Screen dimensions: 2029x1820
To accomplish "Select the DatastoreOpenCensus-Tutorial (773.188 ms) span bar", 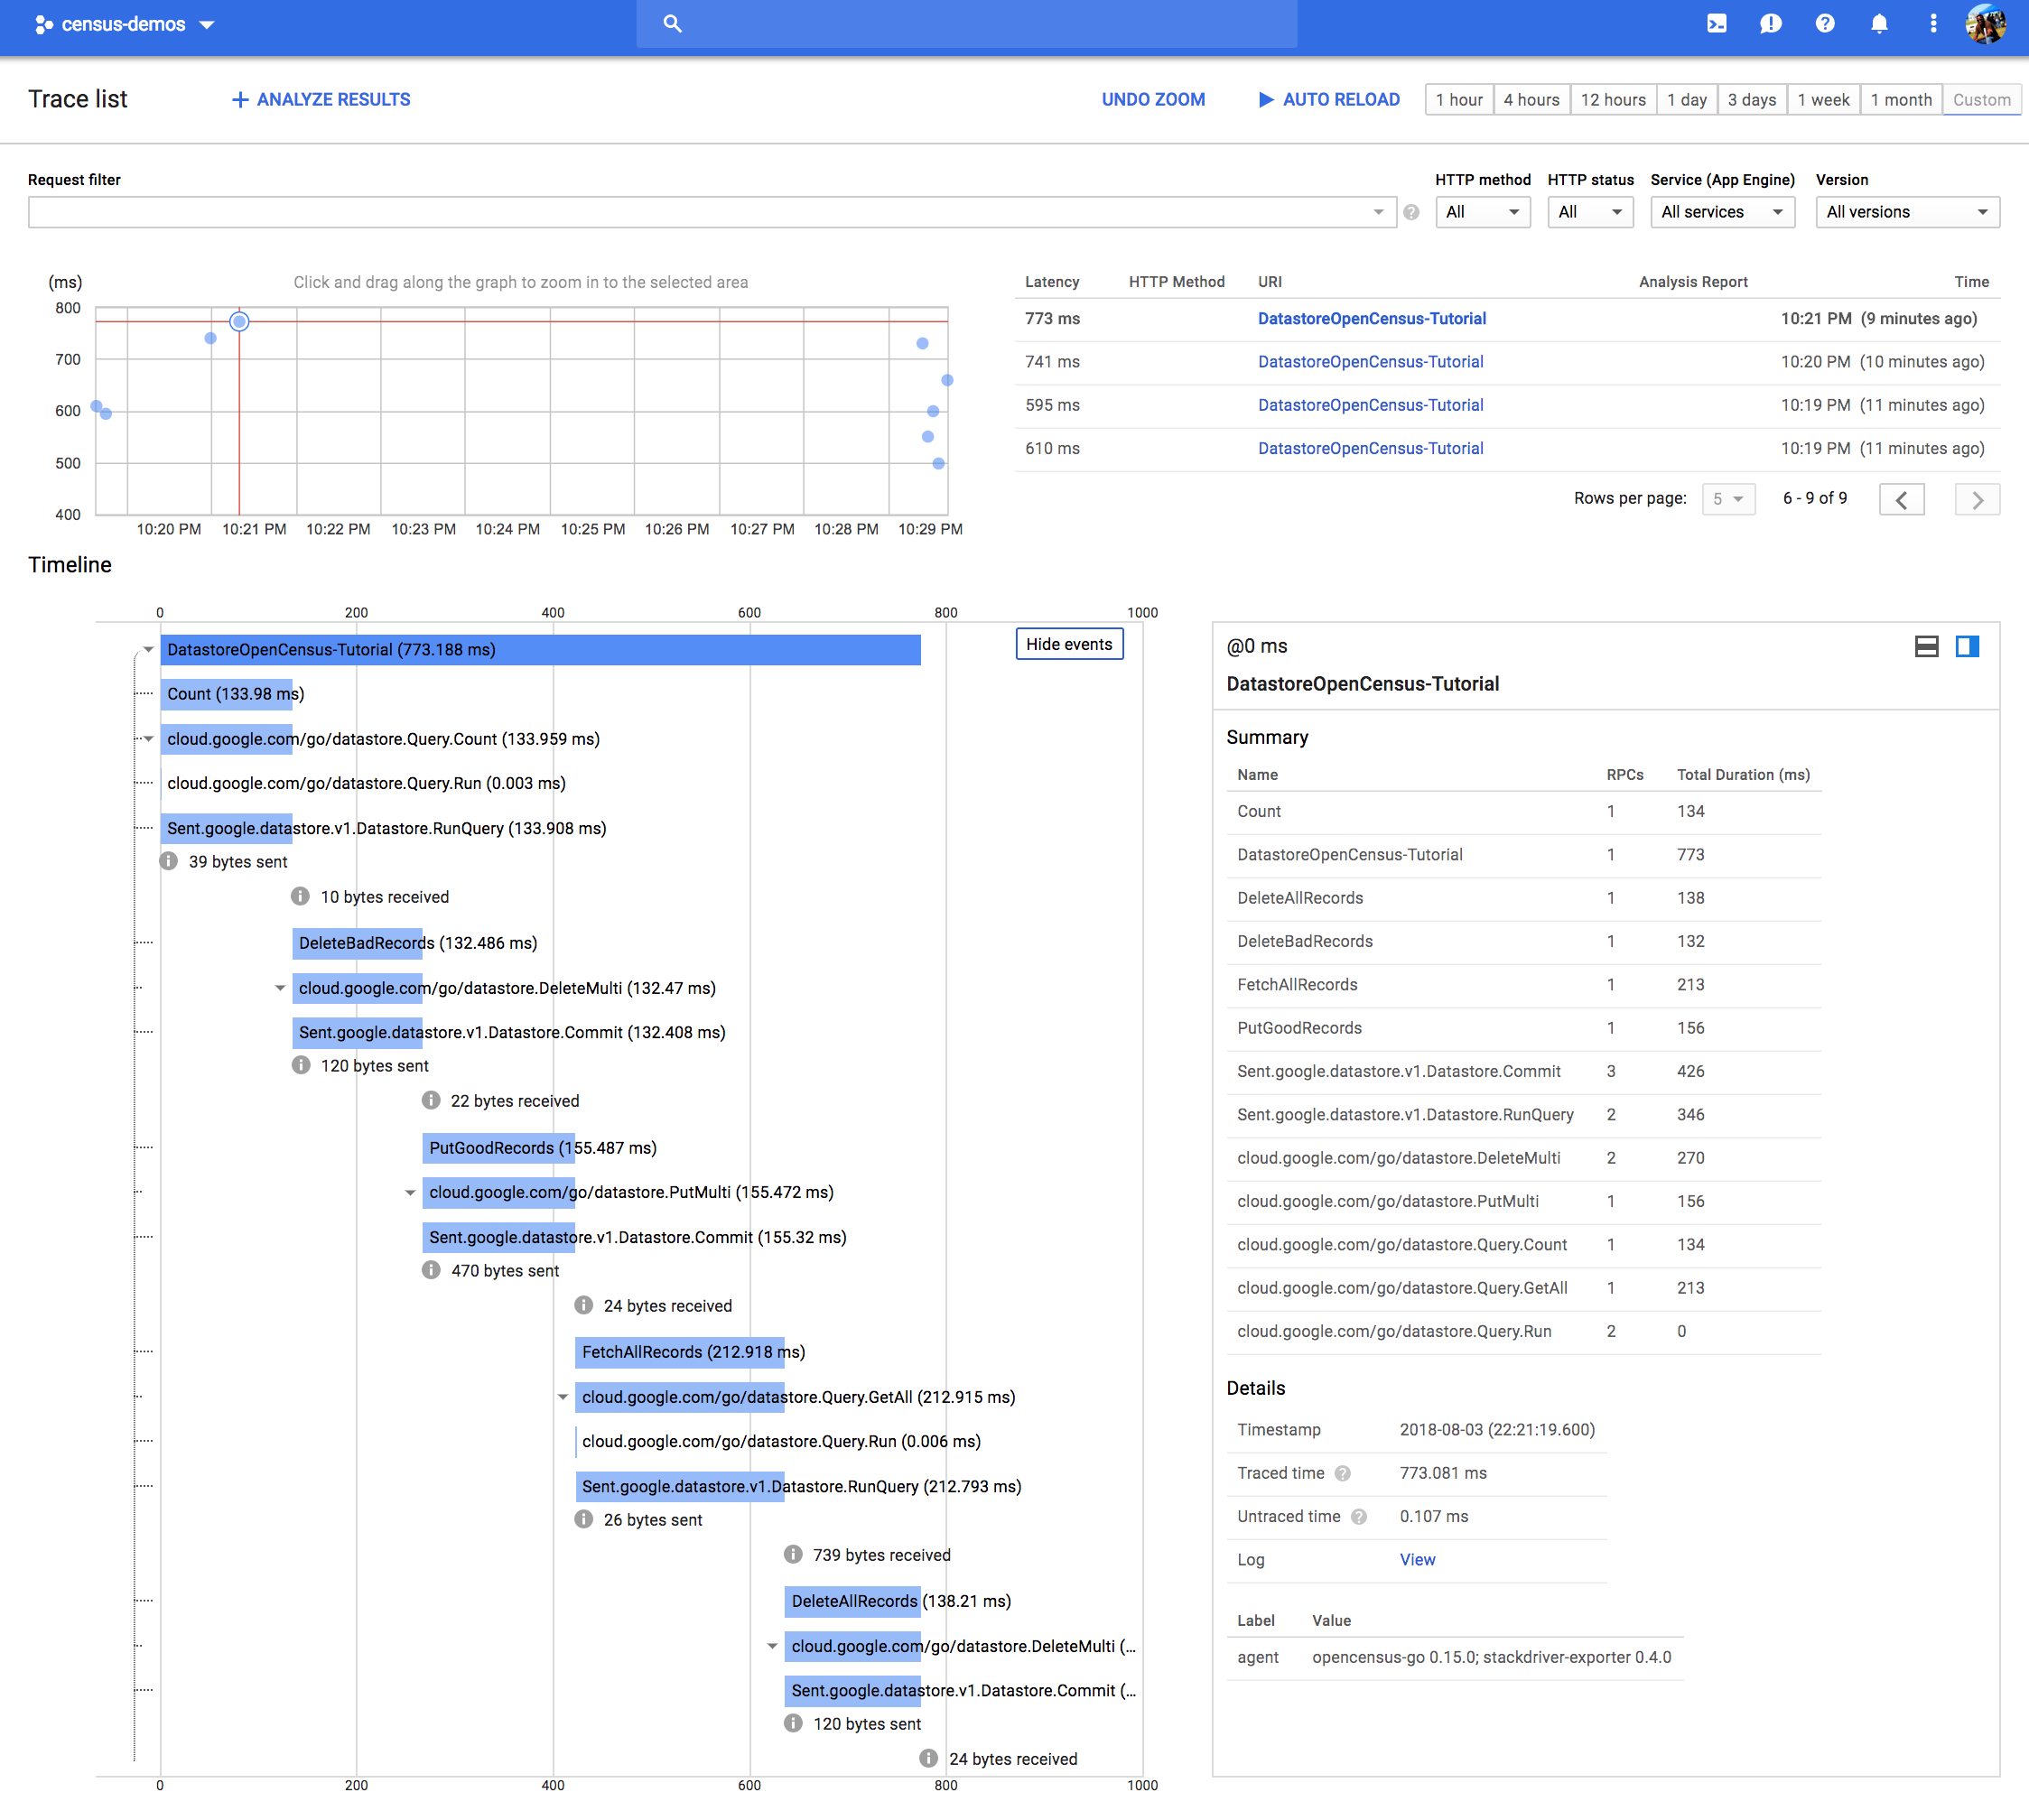I will [540, 650].
